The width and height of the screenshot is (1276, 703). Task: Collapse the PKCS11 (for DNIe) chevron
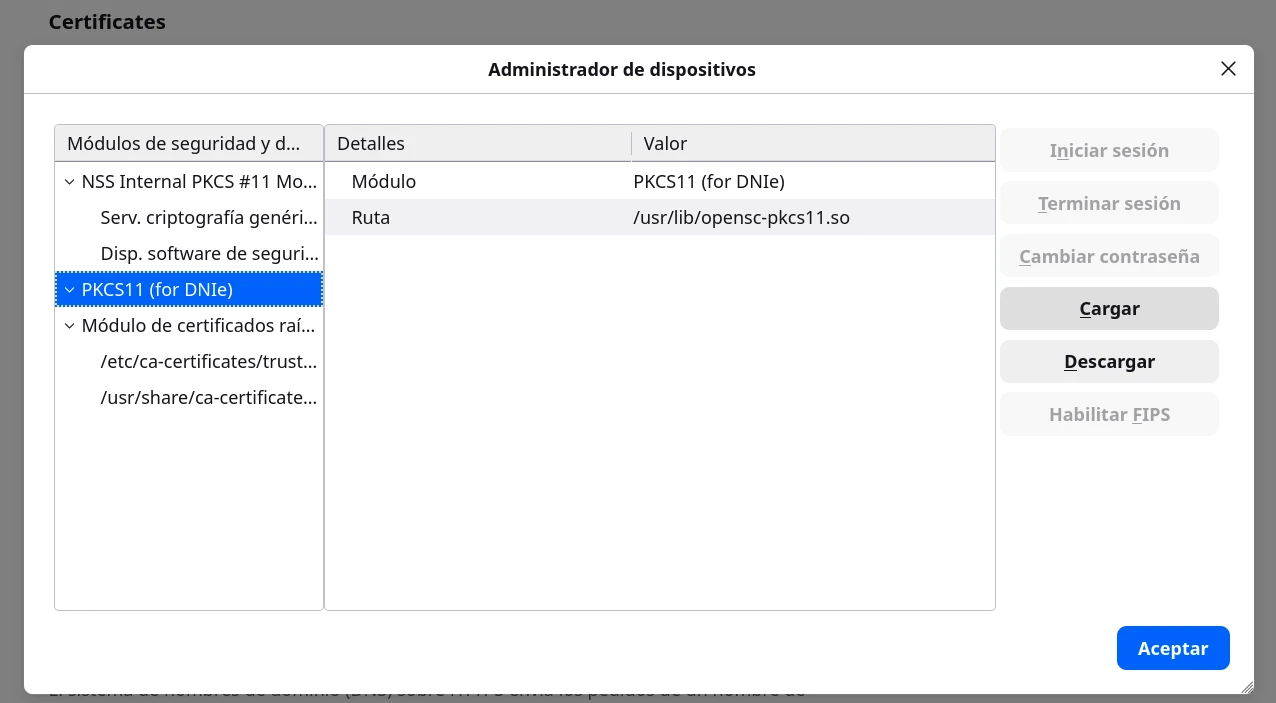pos(69,289)
